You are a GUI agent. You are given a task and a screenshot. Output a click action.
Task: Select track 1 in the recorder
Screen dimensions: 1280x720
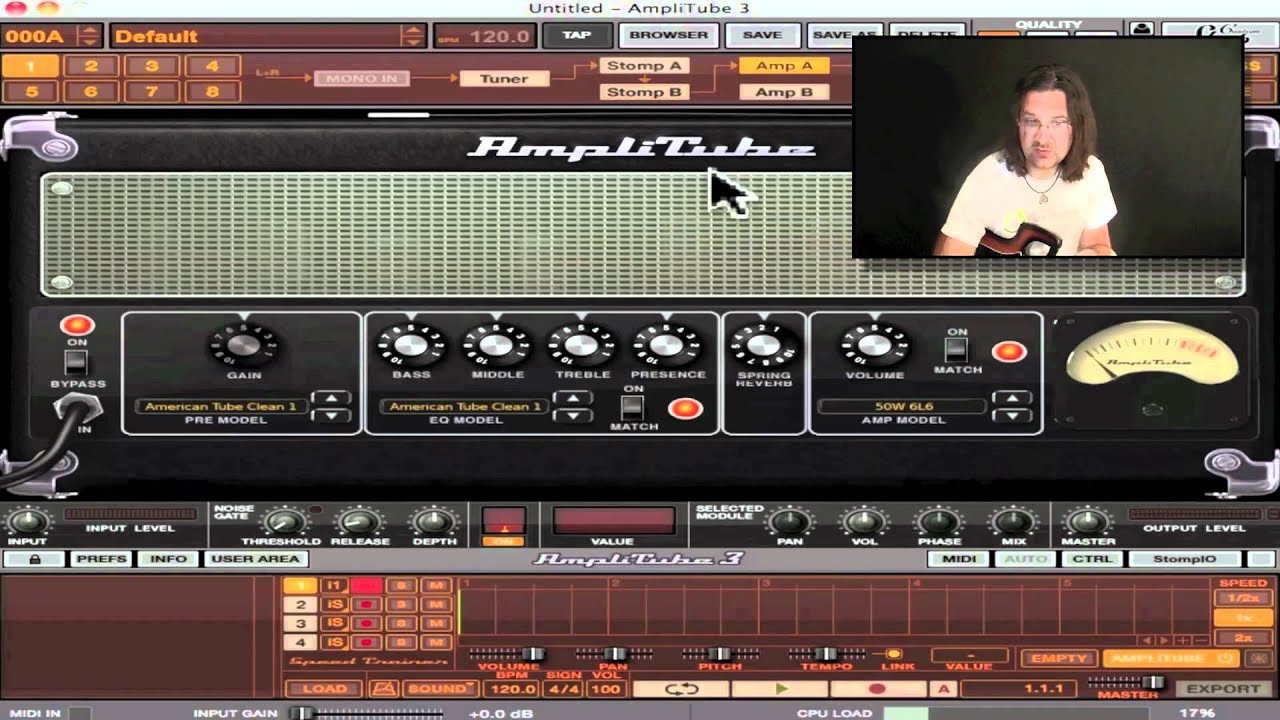tap(300, 586)
